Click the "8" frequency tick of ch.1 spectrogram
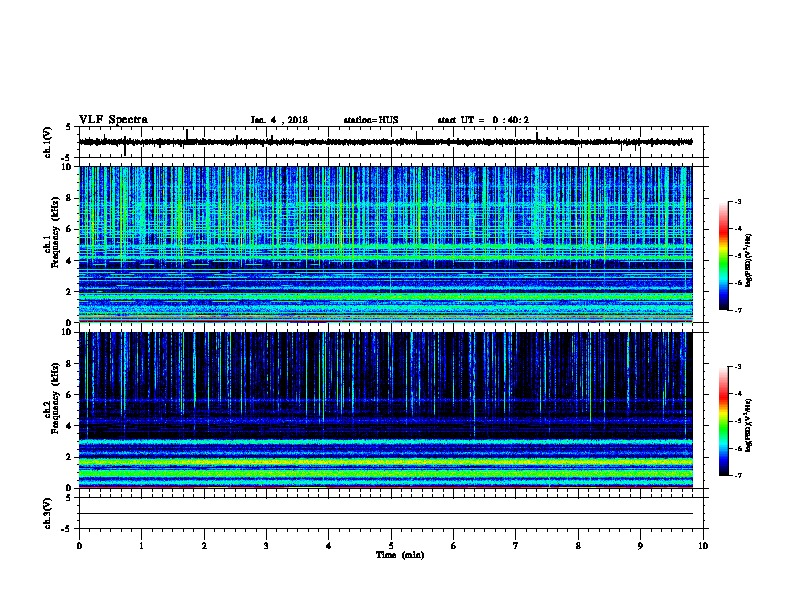The height and width of the screenshot is (612, 792). 70,198
